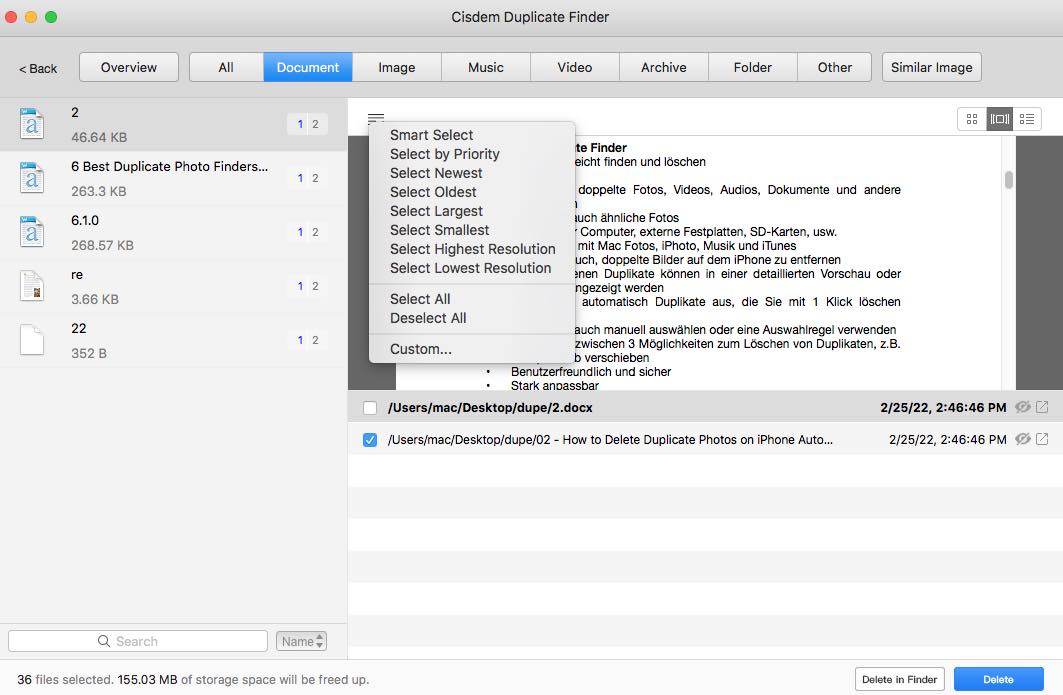The width and height of the screenshot is (1063, 695).
Task: Select file 2 badge in the 22 row
Action: pyautogui.click(x=315, y=340)
